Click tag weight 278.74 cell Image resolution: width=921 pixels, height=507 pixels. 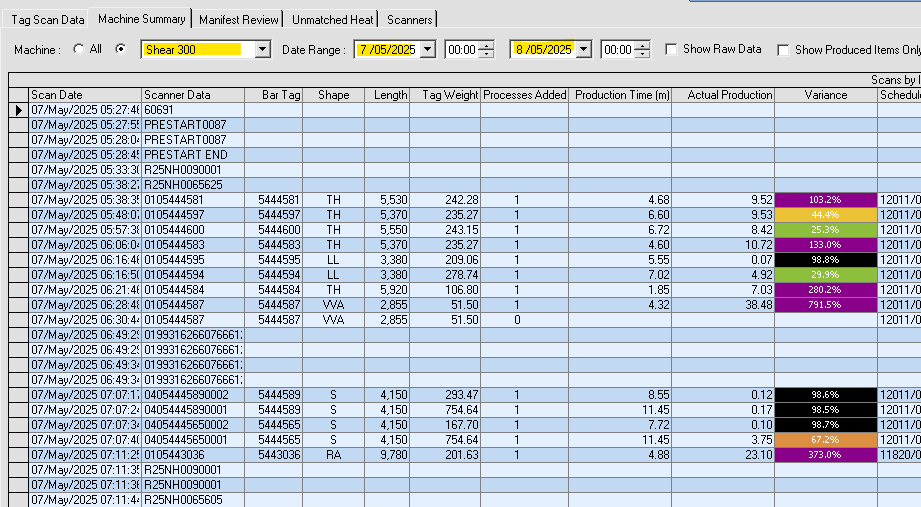[x=445, y=275]
